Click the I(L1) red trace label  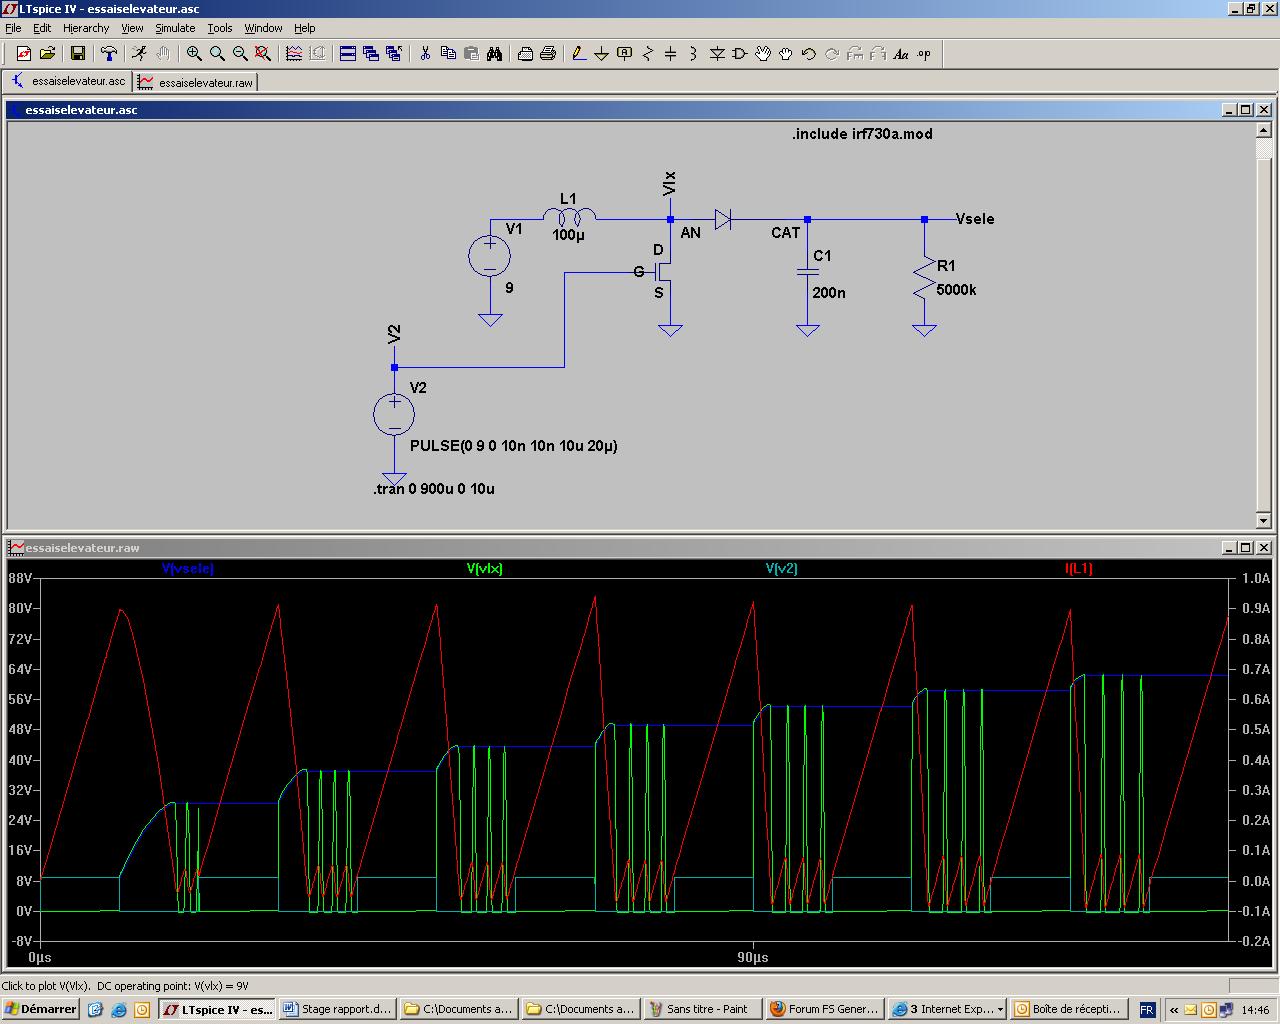(1078, 568)
